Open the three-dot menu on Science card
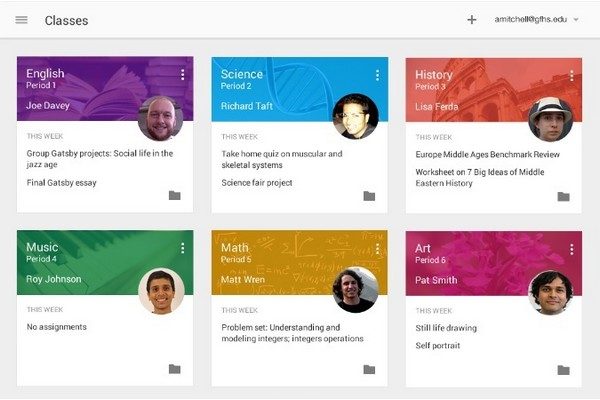Viewport: 600px width, 400px height. point(377,75)
